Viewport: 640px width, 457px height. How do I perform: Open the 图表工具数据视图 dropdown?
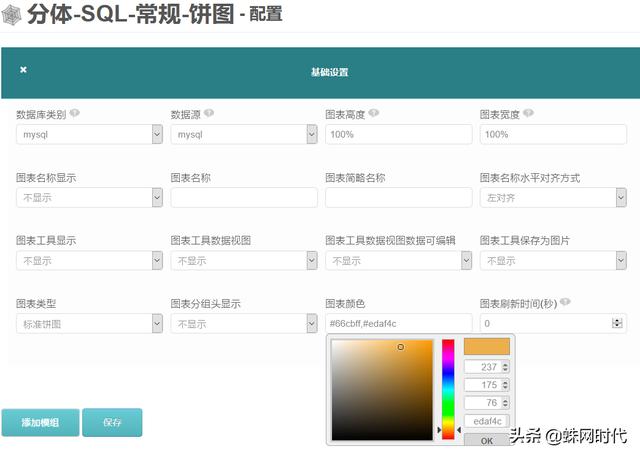[244, 260]
